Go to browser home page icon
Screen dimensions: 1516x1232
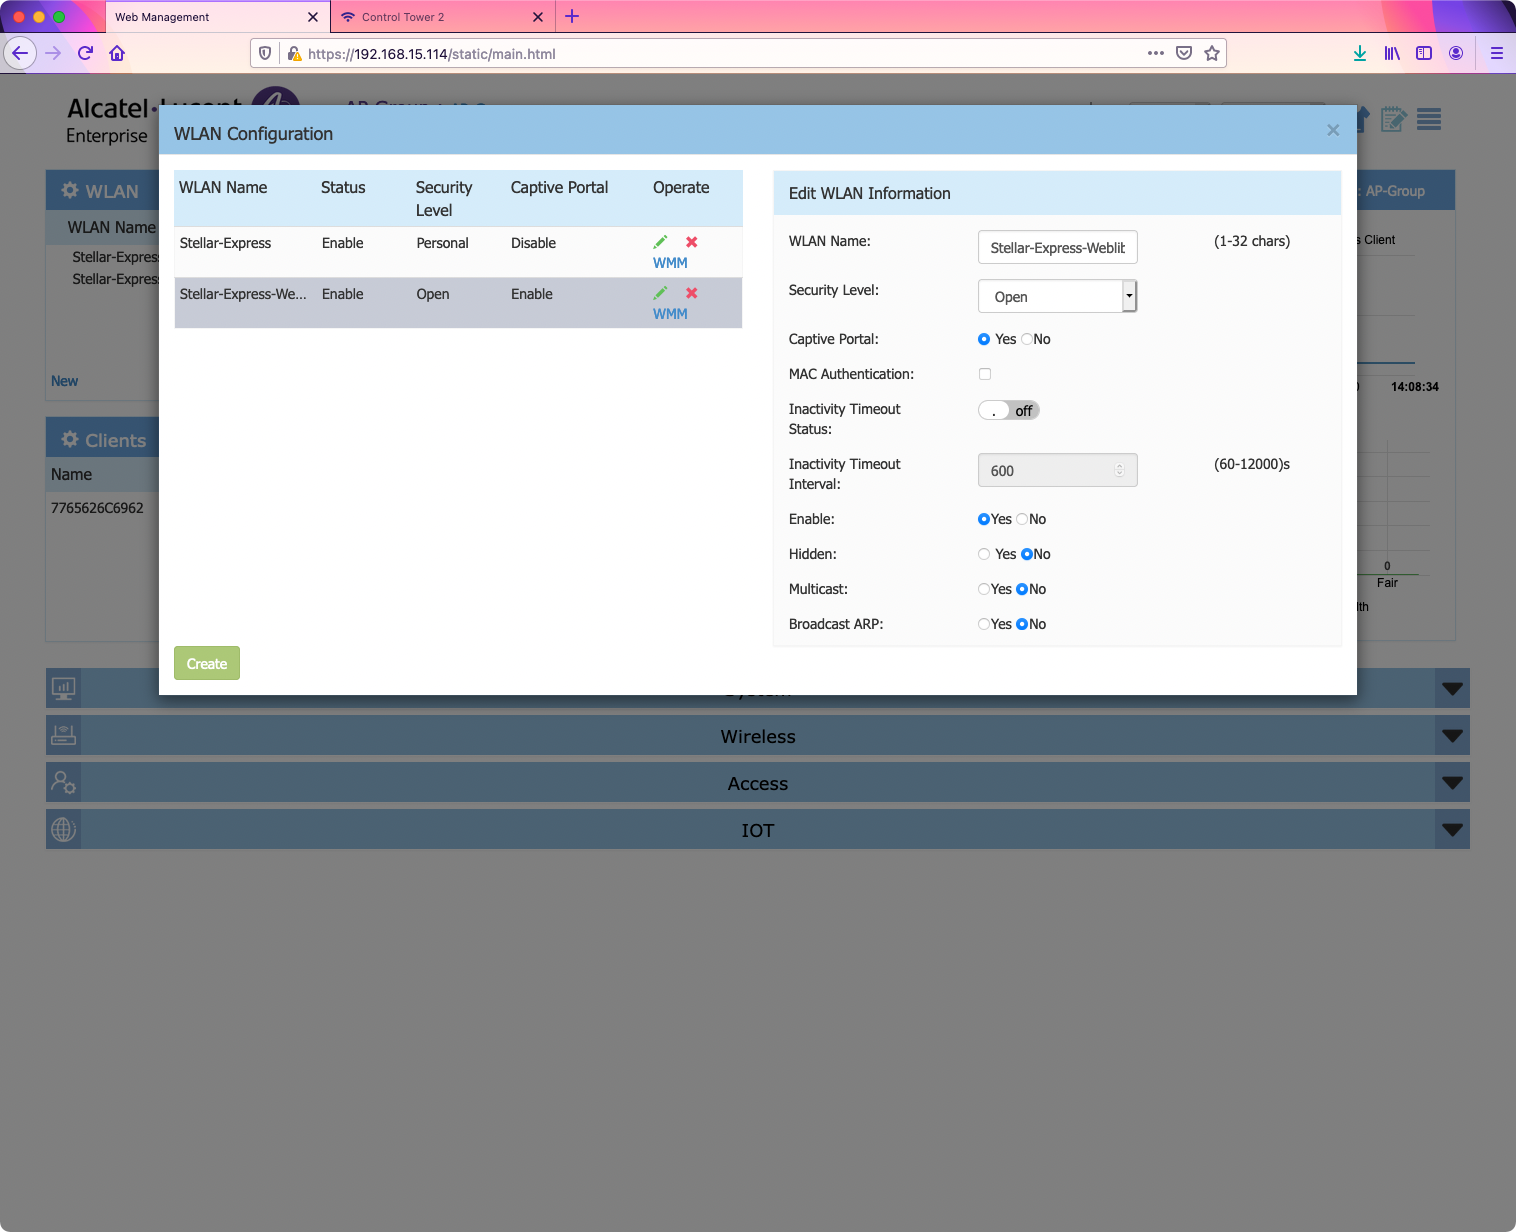tap(117, 53)
